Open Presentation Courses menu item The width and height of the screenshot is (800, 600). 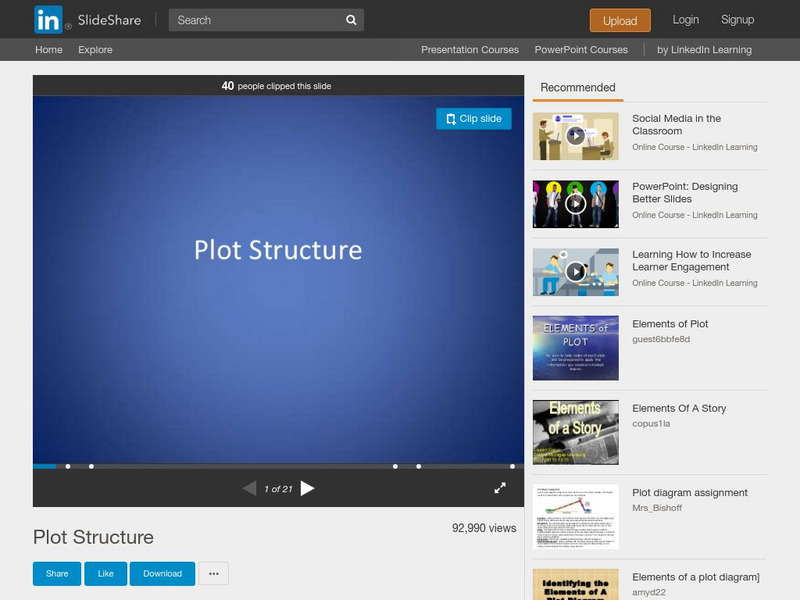[470, 49]
